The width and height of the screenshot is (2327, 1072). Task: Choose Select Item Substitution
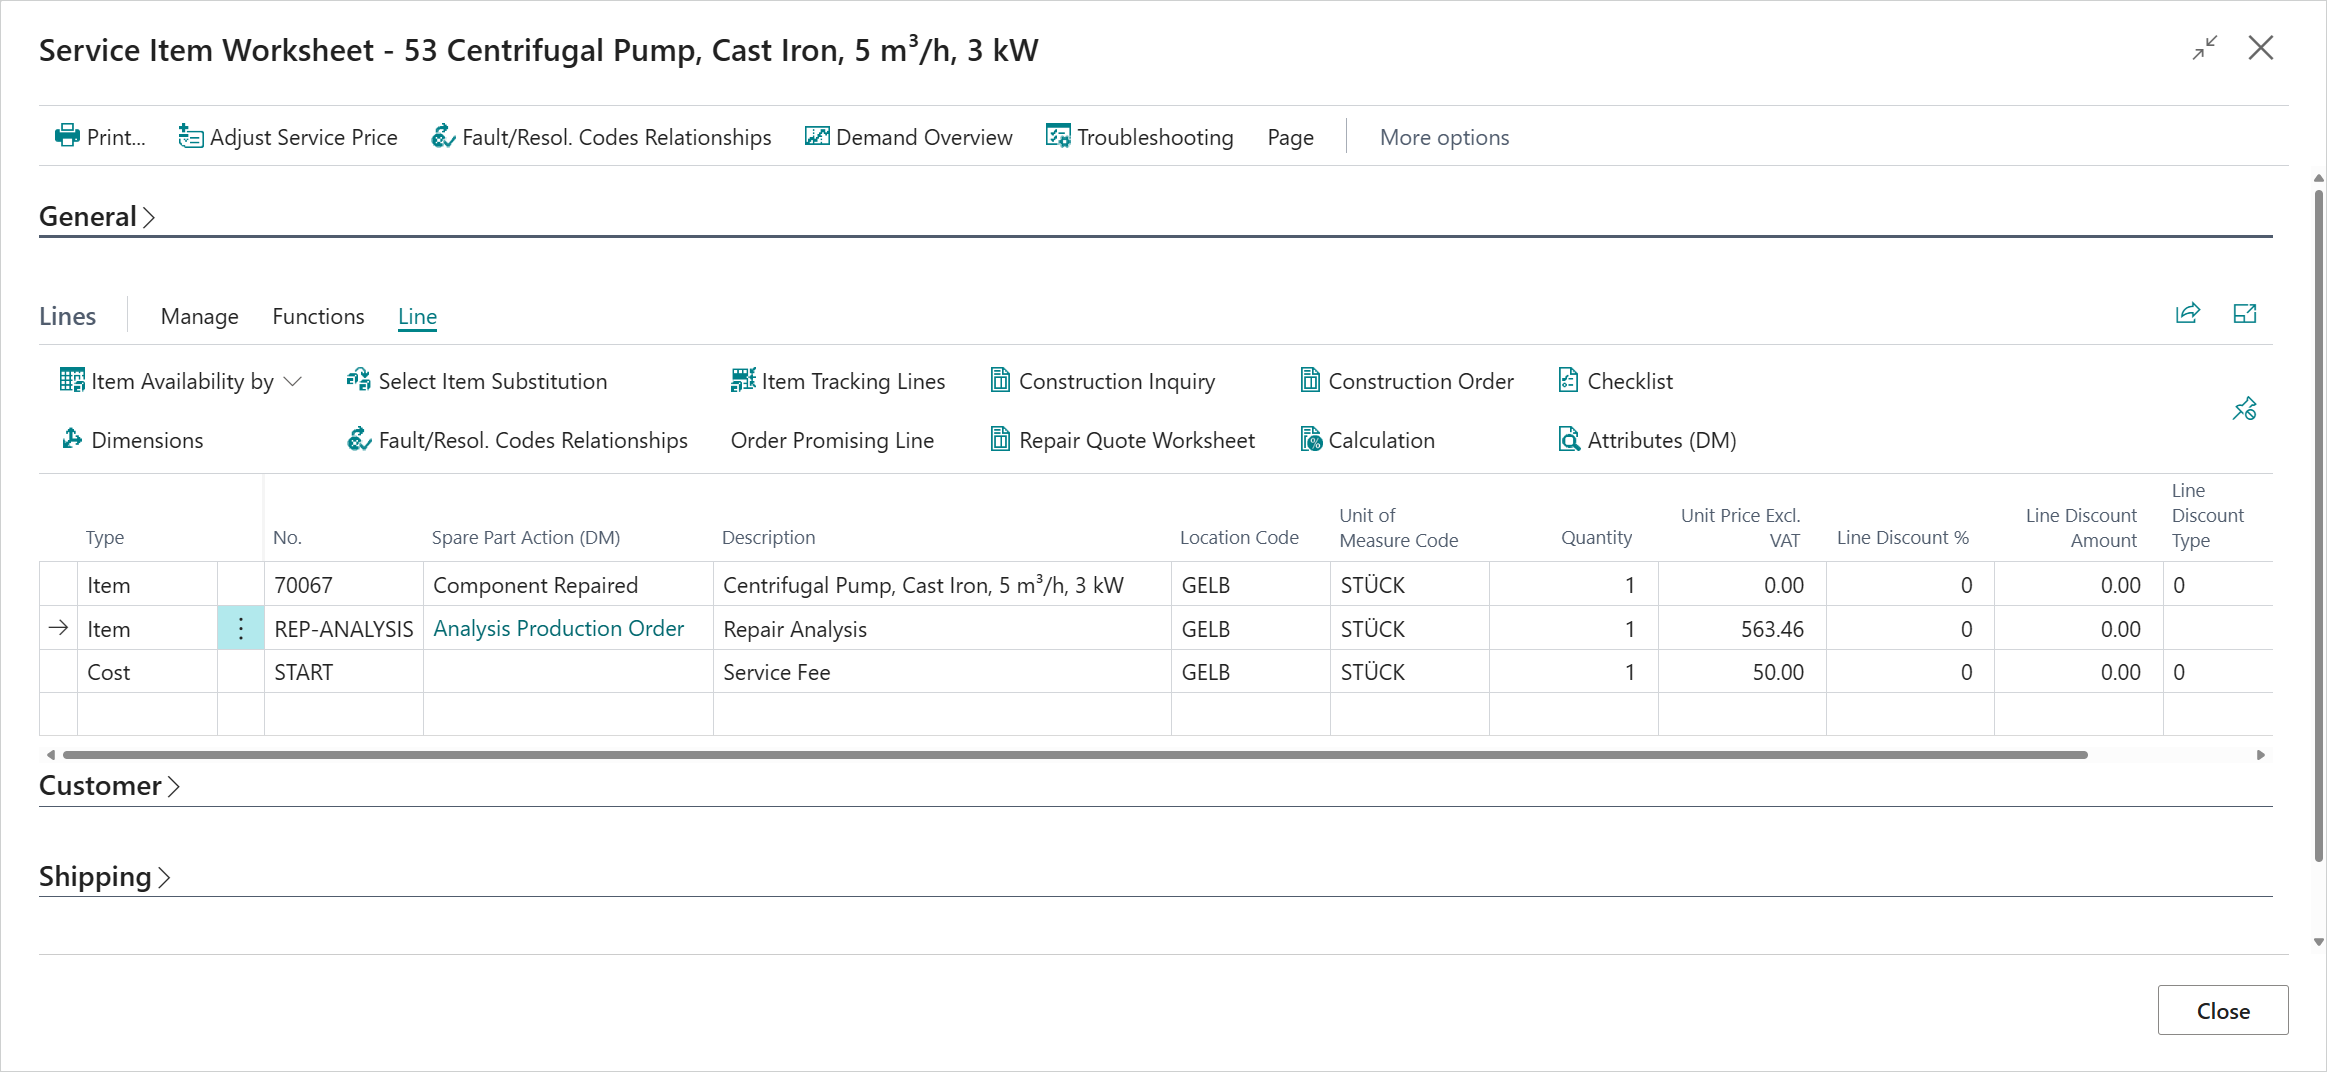pyautogui.click(x=476, y=381)
